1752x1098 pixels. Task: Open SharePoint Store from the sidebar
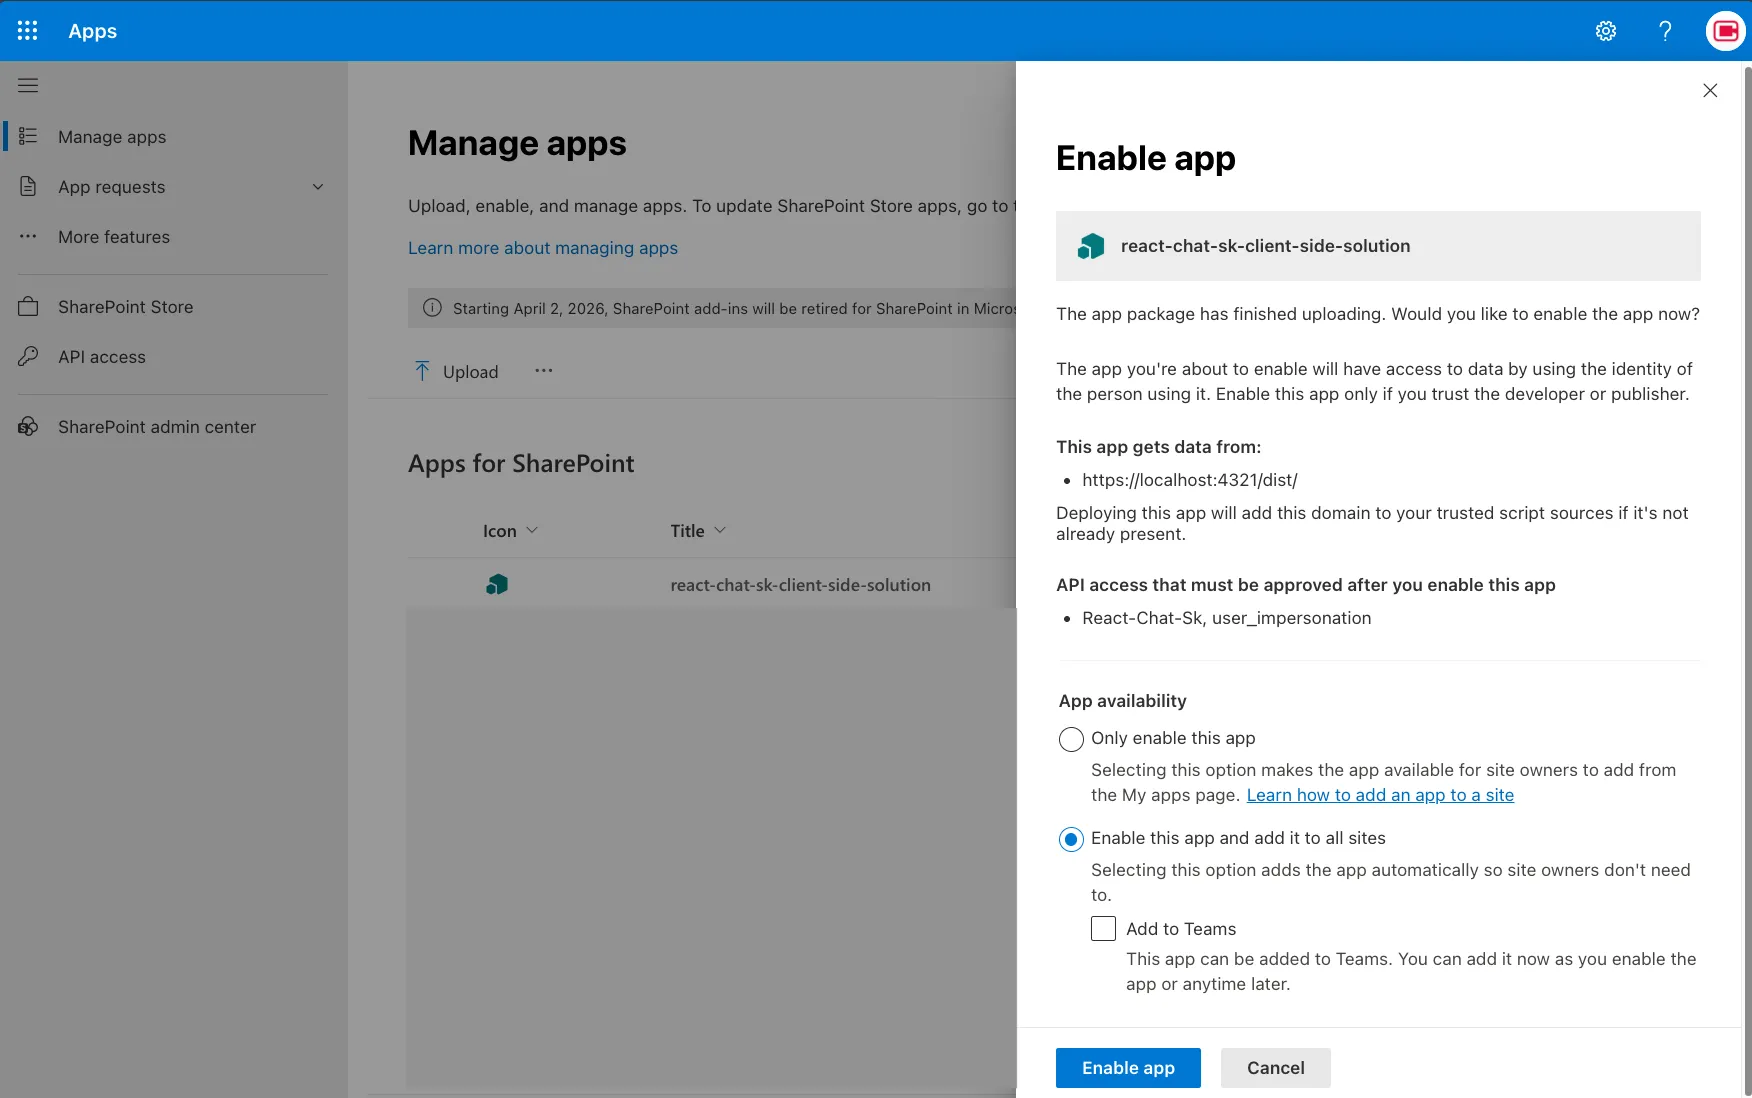pyautogui.click(x=125, y=306)
